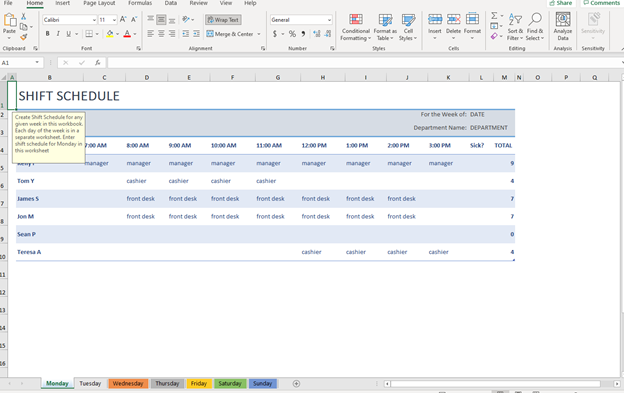Click the Fill down icon
Image resolution: width=624 pixels, height=394 pixels.
[494, 26]
